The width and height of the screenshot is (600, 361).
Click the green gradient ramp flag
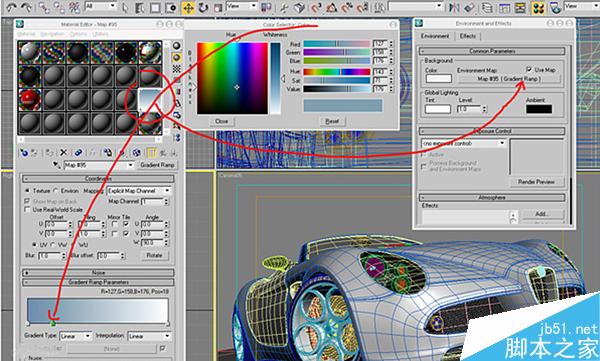tap(53, 323)
